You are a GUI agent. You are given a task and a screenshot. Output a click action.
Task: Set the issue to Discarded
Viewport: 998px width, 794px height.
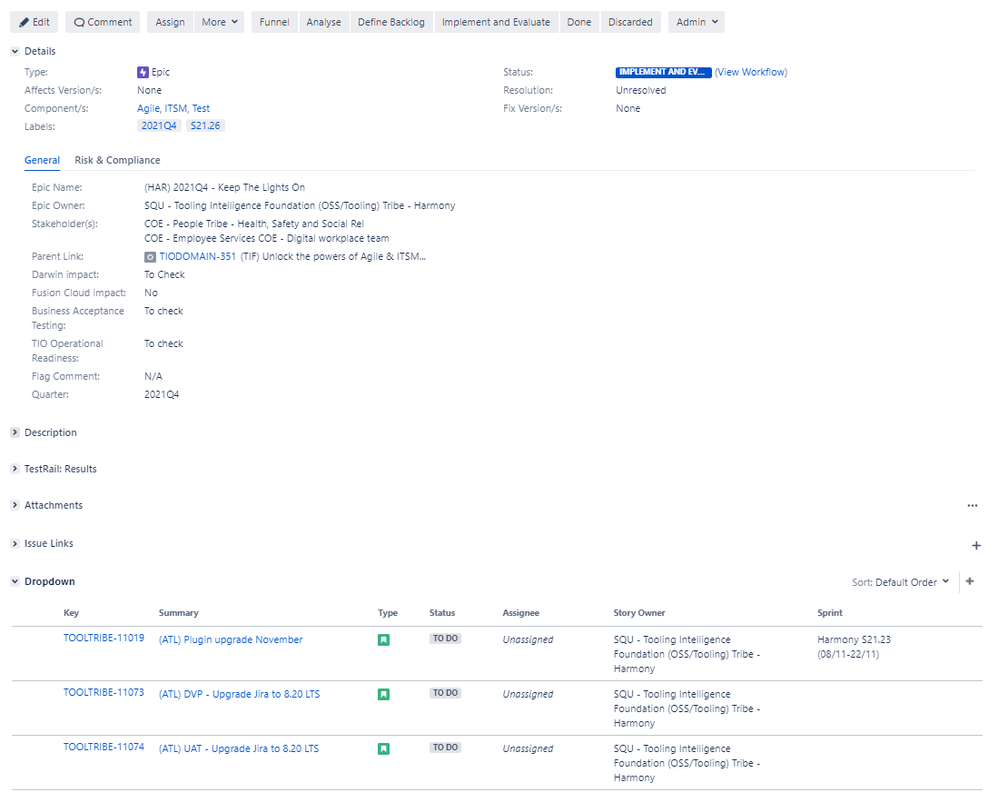pos(630,22)
